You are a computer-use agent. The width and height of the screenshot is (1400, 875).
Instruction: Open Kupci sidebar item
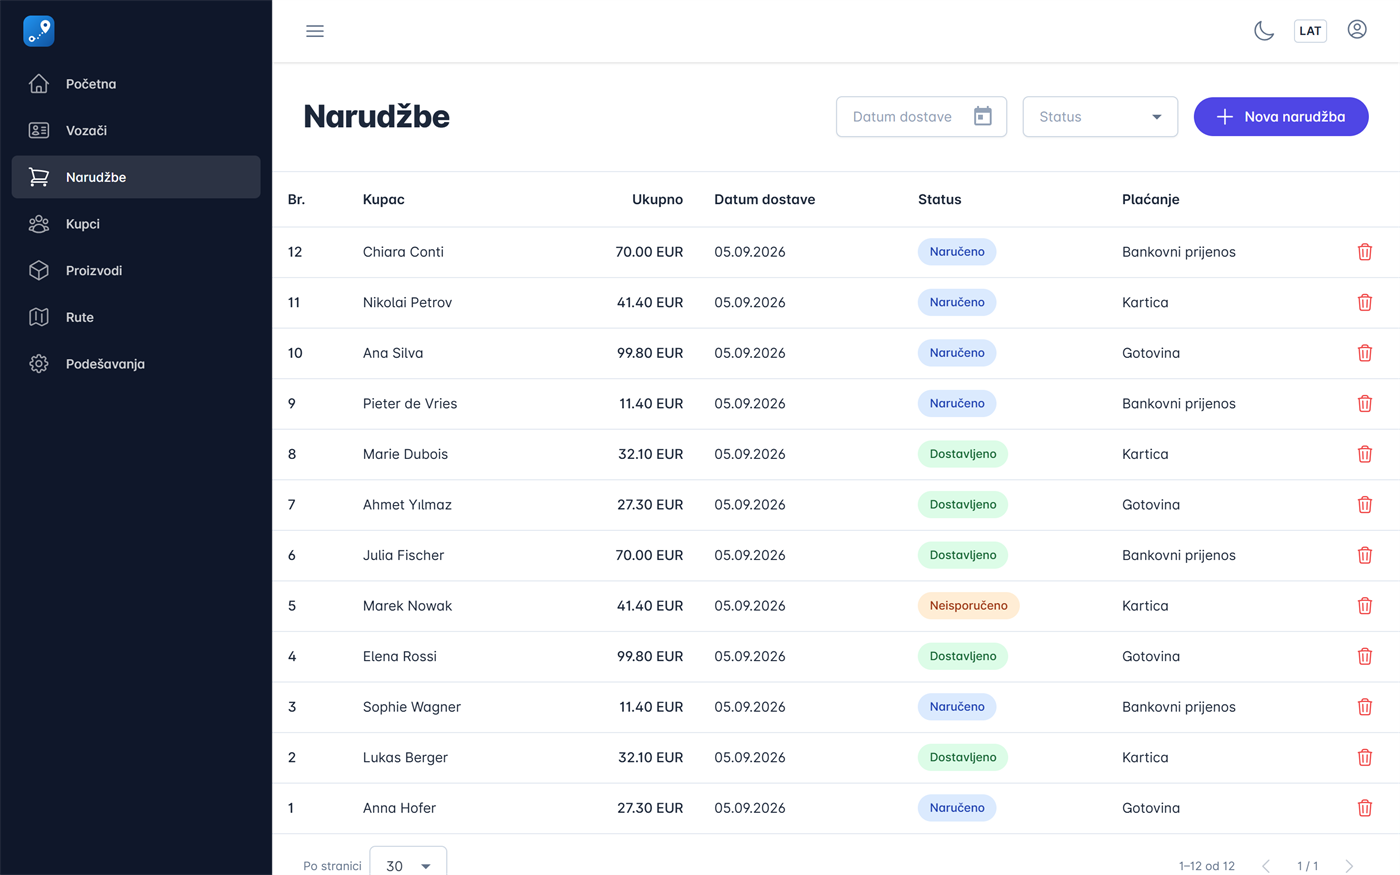136,224
